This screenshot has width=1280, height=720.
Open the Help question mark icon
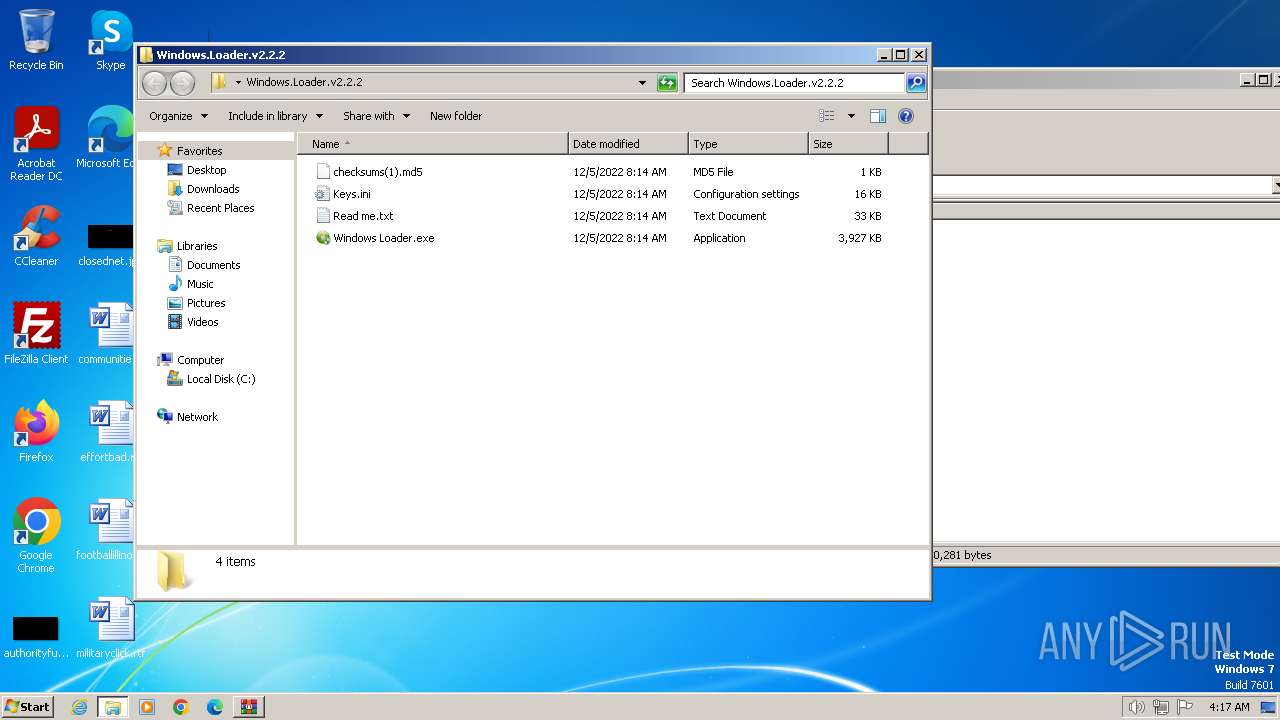[906, 116]
